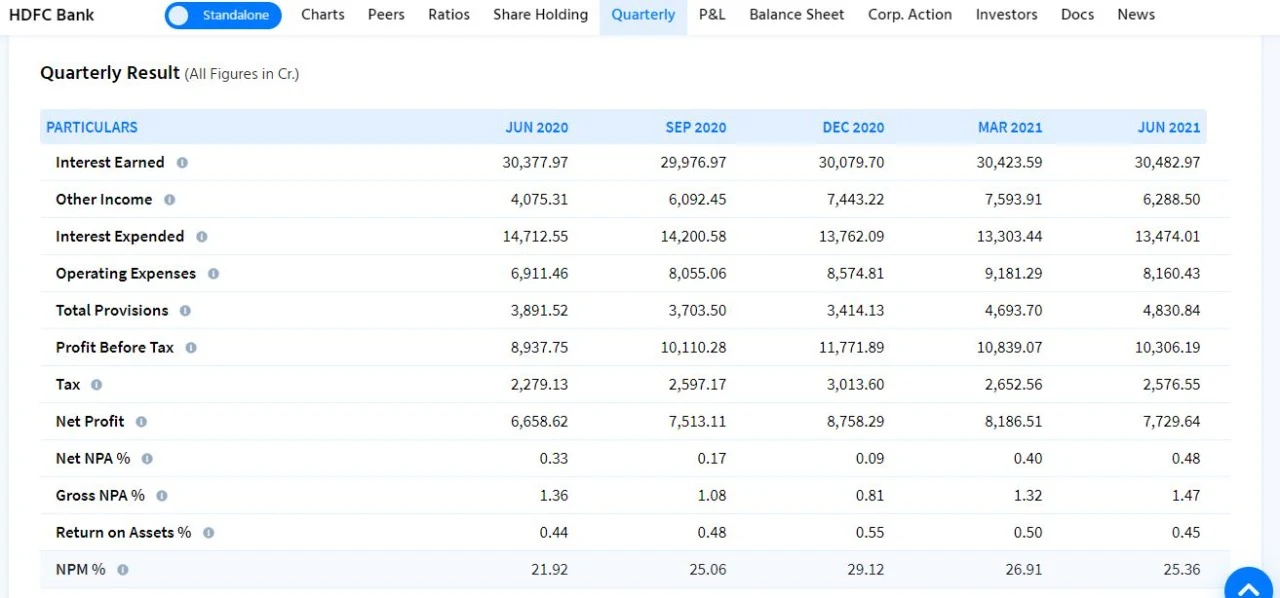Click the Quarterly Result heading

coord(110,73)
